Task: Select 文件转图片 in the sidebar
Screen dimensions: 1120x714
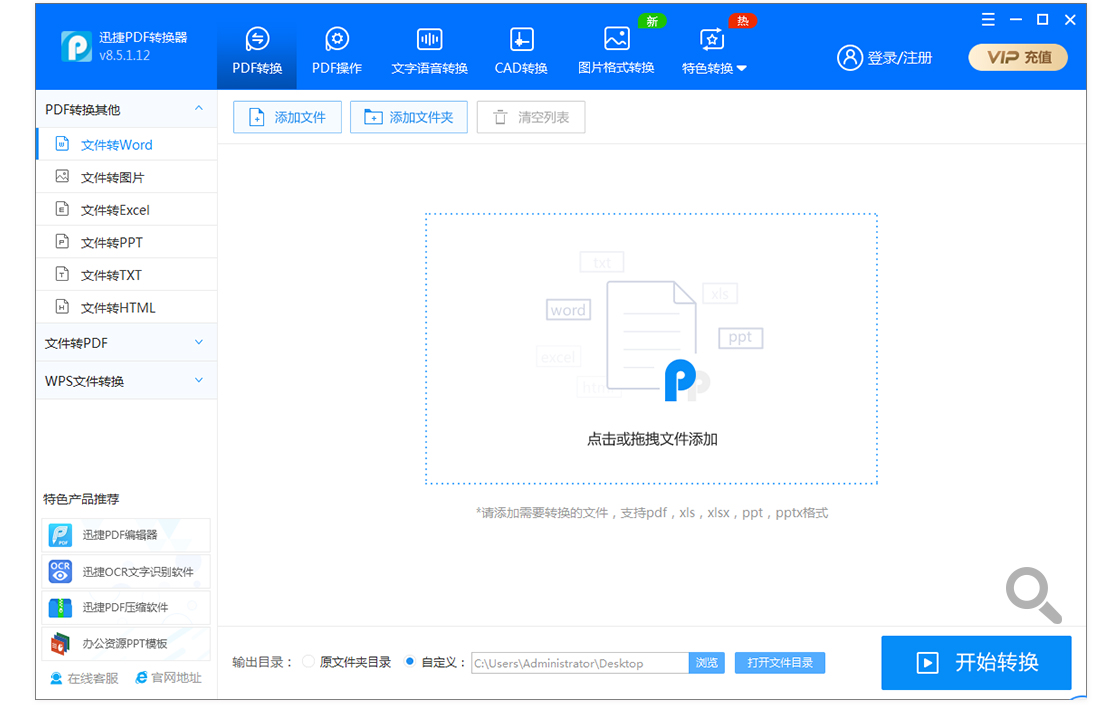Action: click(127, 177)
